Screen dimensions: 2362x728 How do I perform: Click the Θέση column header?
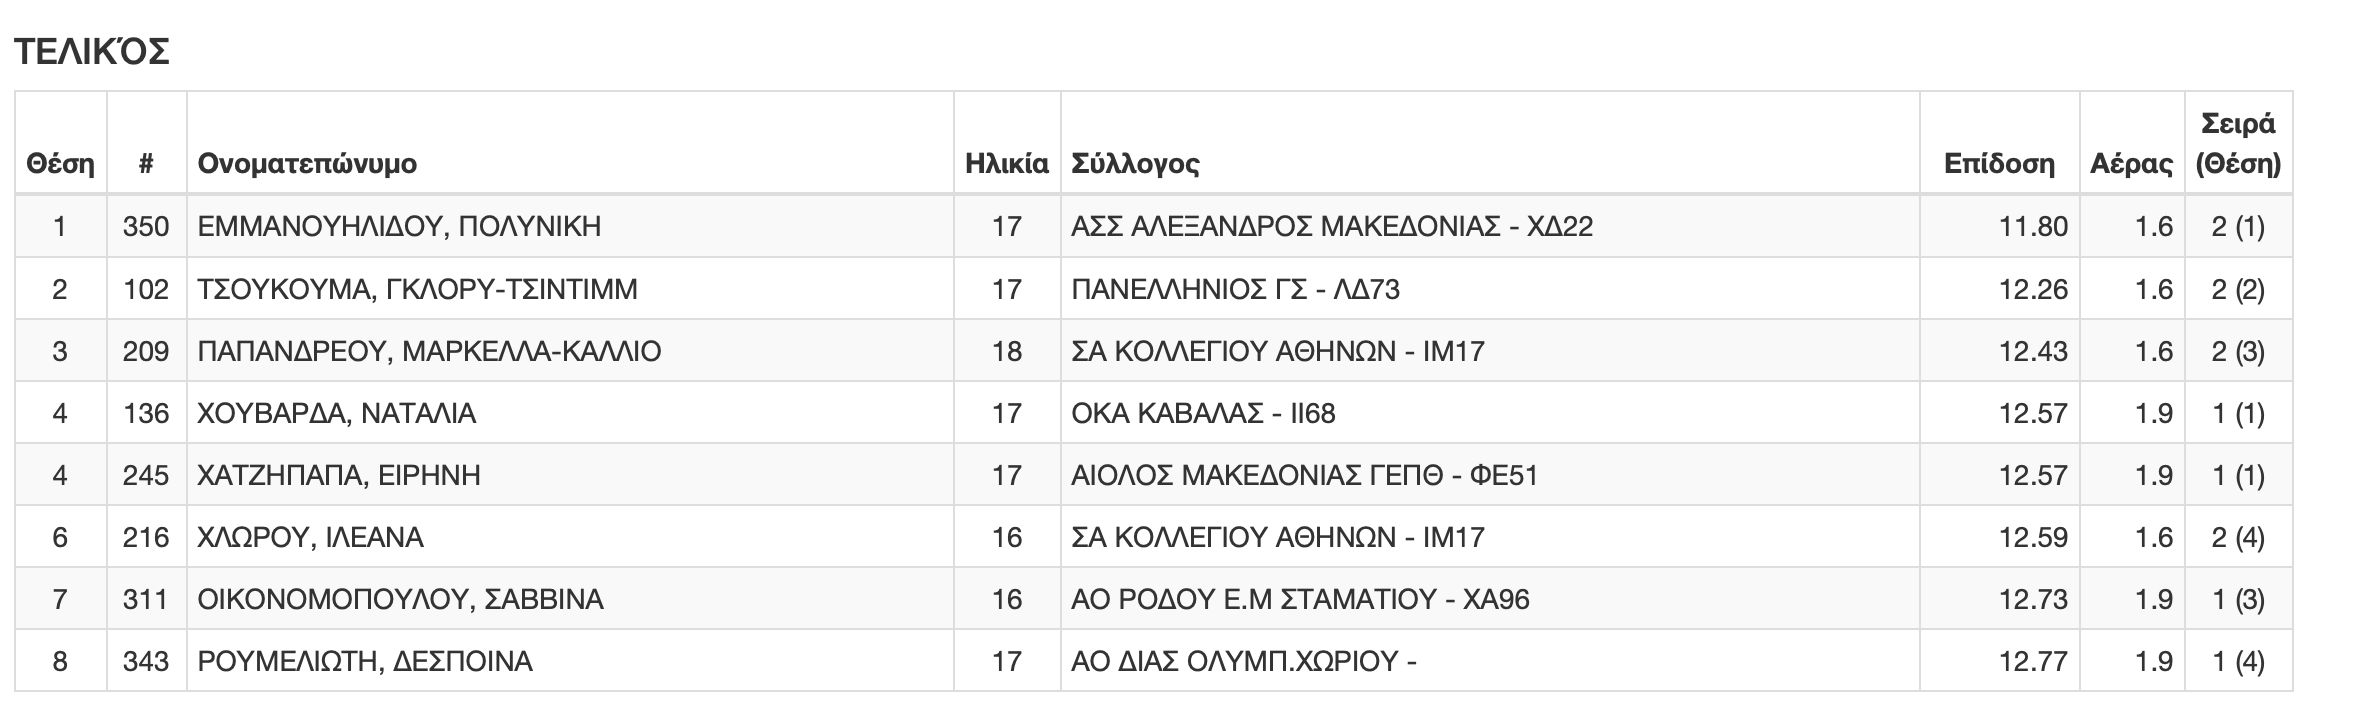(x=60, y=163)
